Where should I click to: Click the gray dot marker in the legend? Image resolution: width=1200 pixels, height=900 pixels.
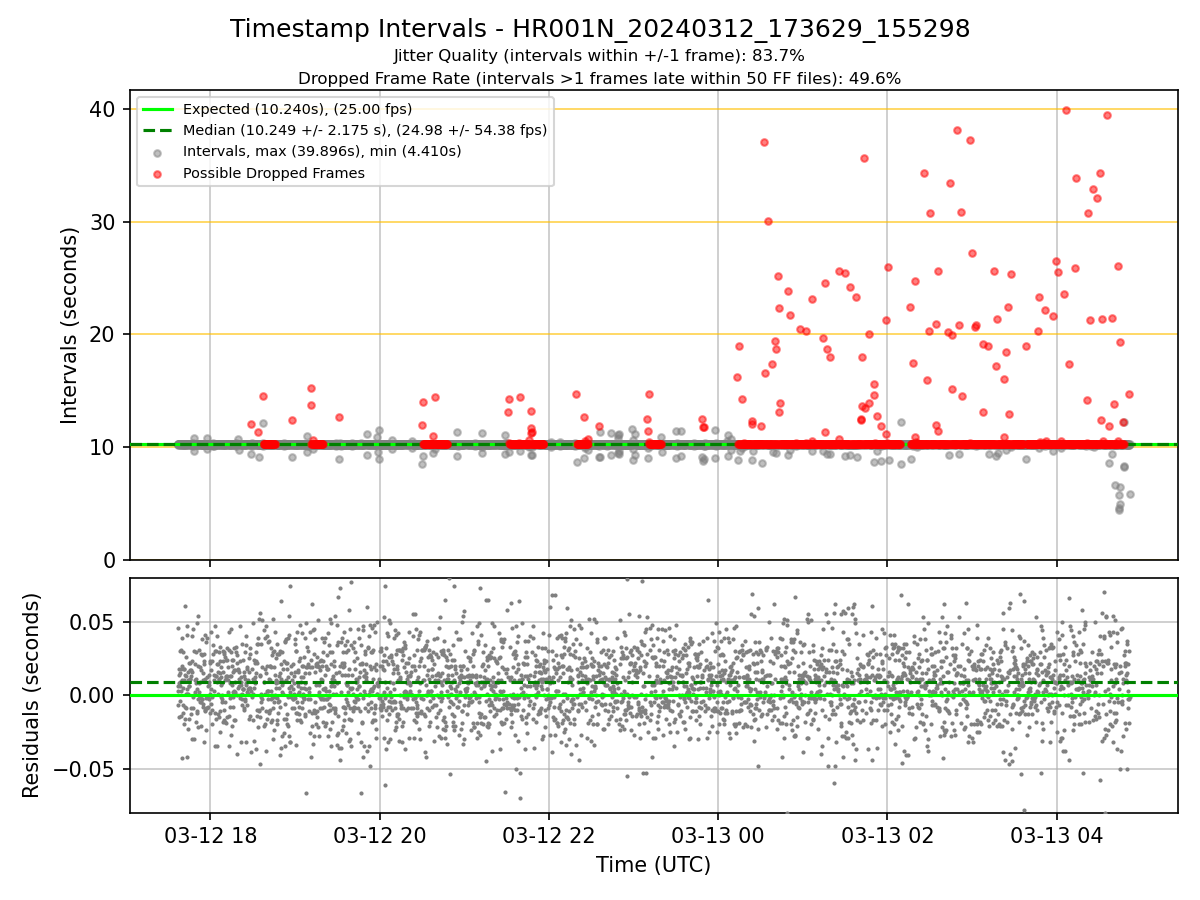[158, 152]
